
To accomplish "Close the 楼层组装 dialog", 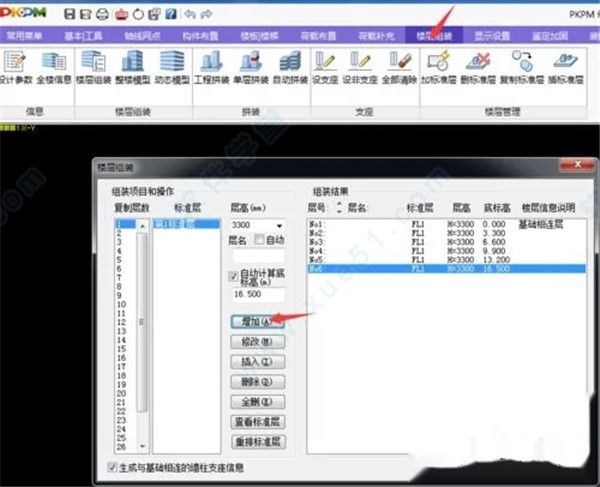I will (x=578, y=165).
